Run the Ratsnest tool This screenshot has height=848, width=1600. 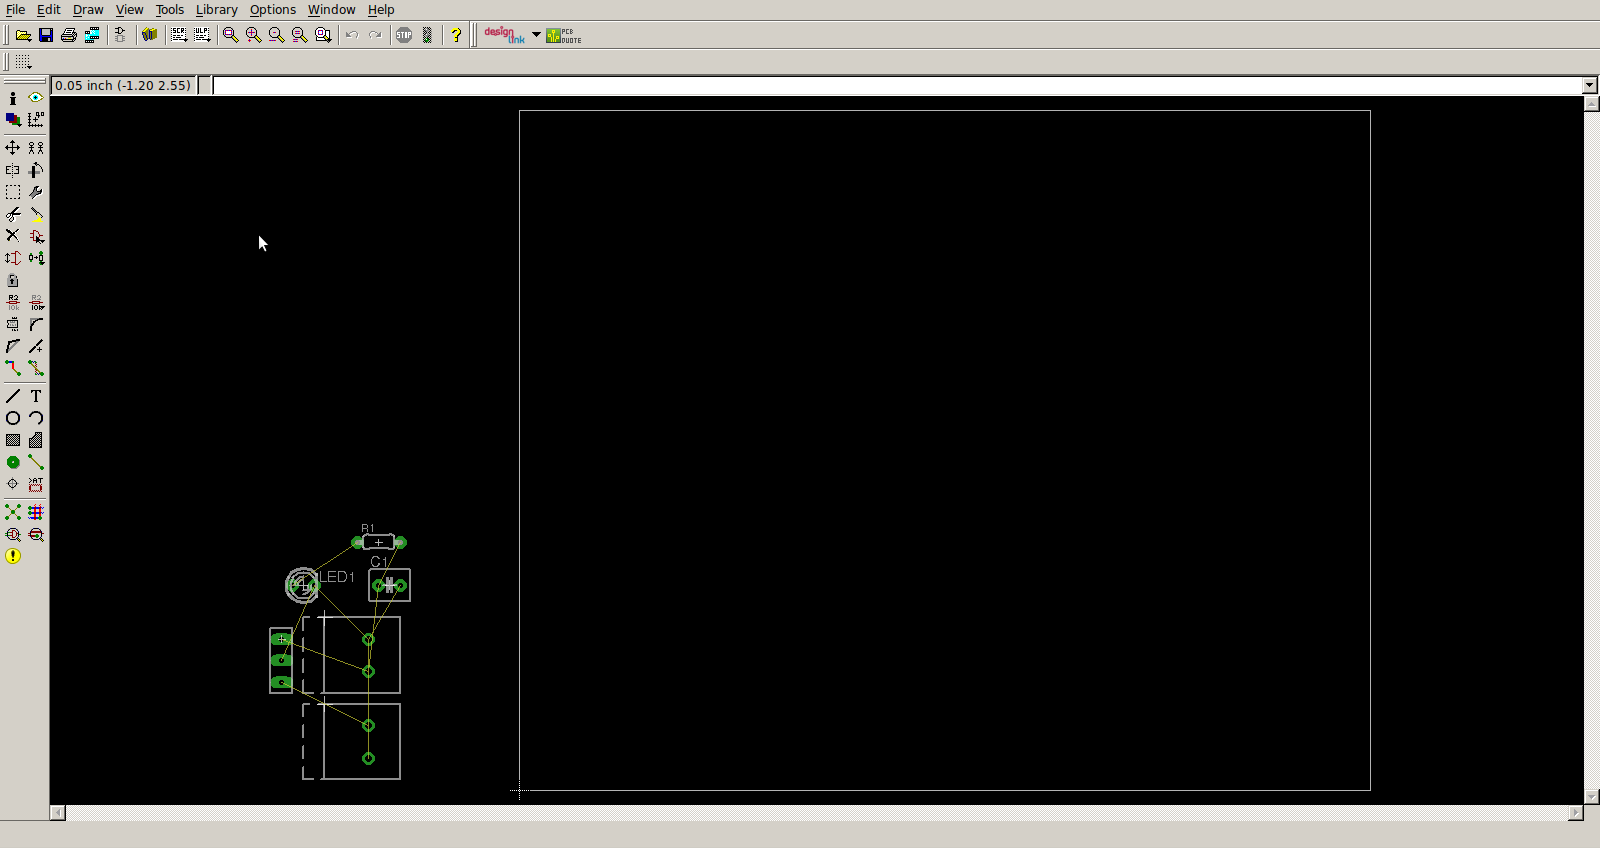13,512
